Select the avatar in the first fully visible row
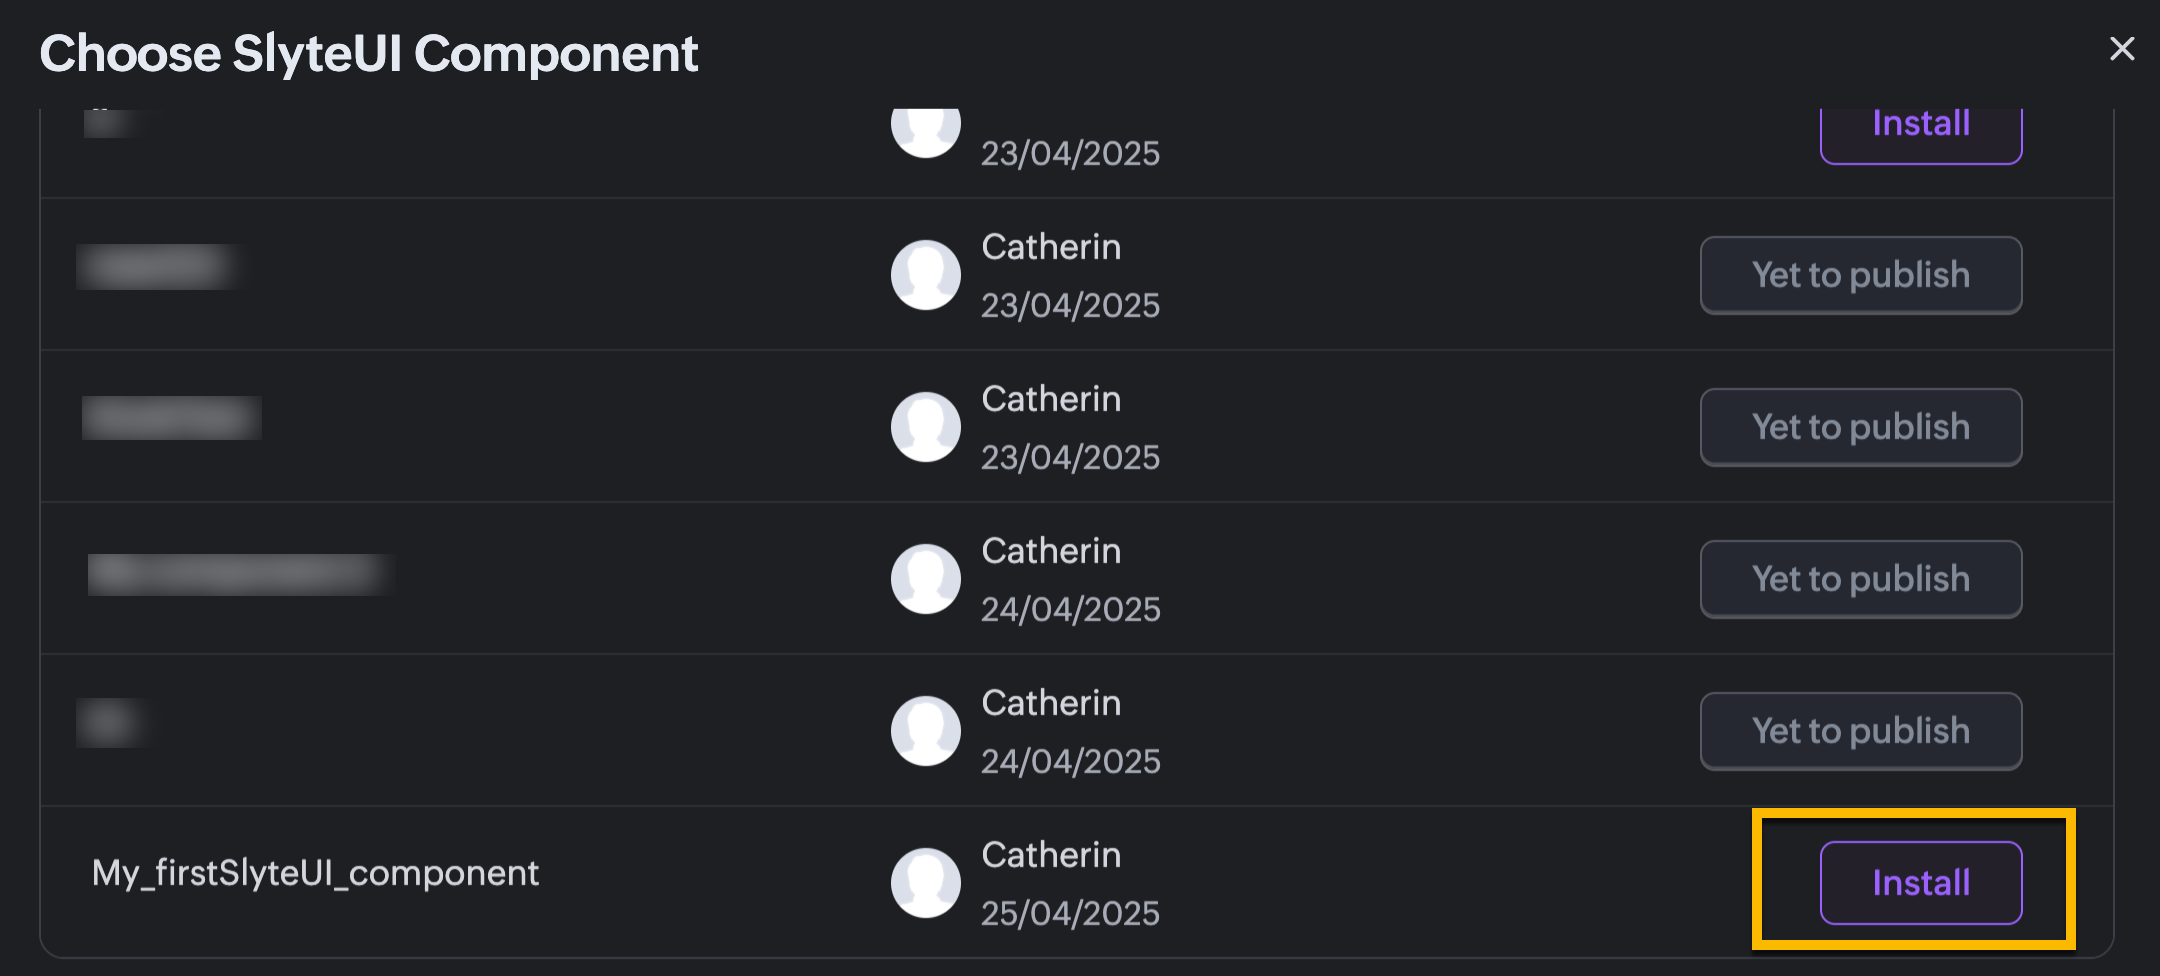The image size is (2160, 976). point(926,275)
